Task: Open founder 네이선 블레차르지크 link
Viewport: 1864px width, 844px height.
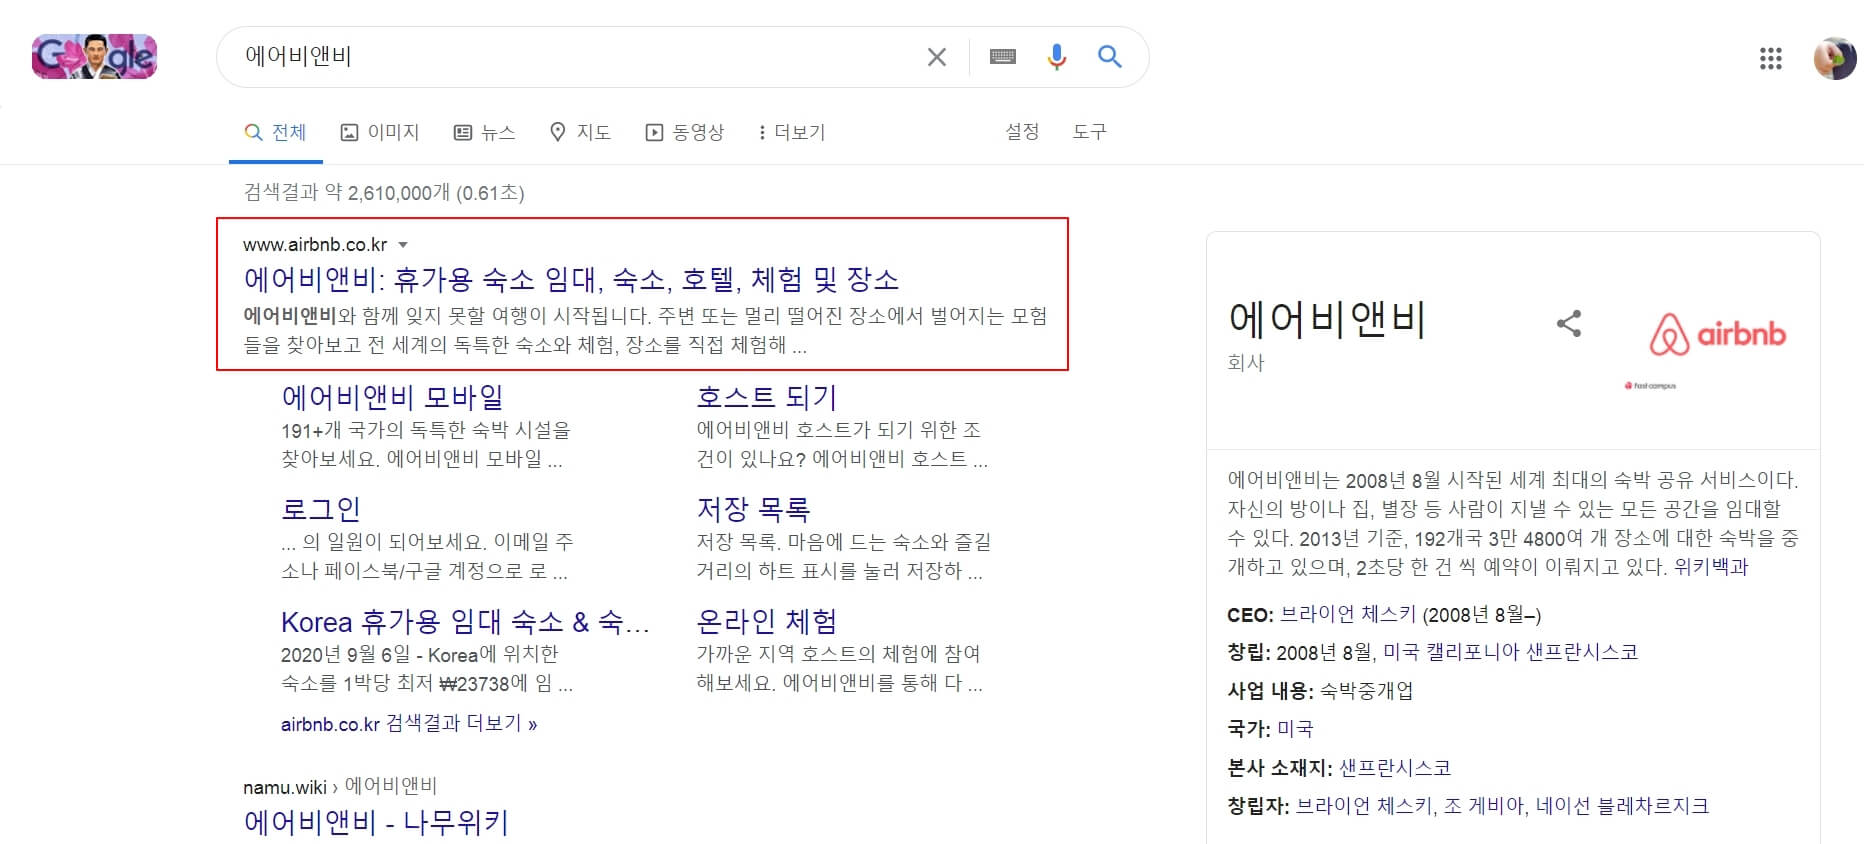Action: click(1622, 806)
